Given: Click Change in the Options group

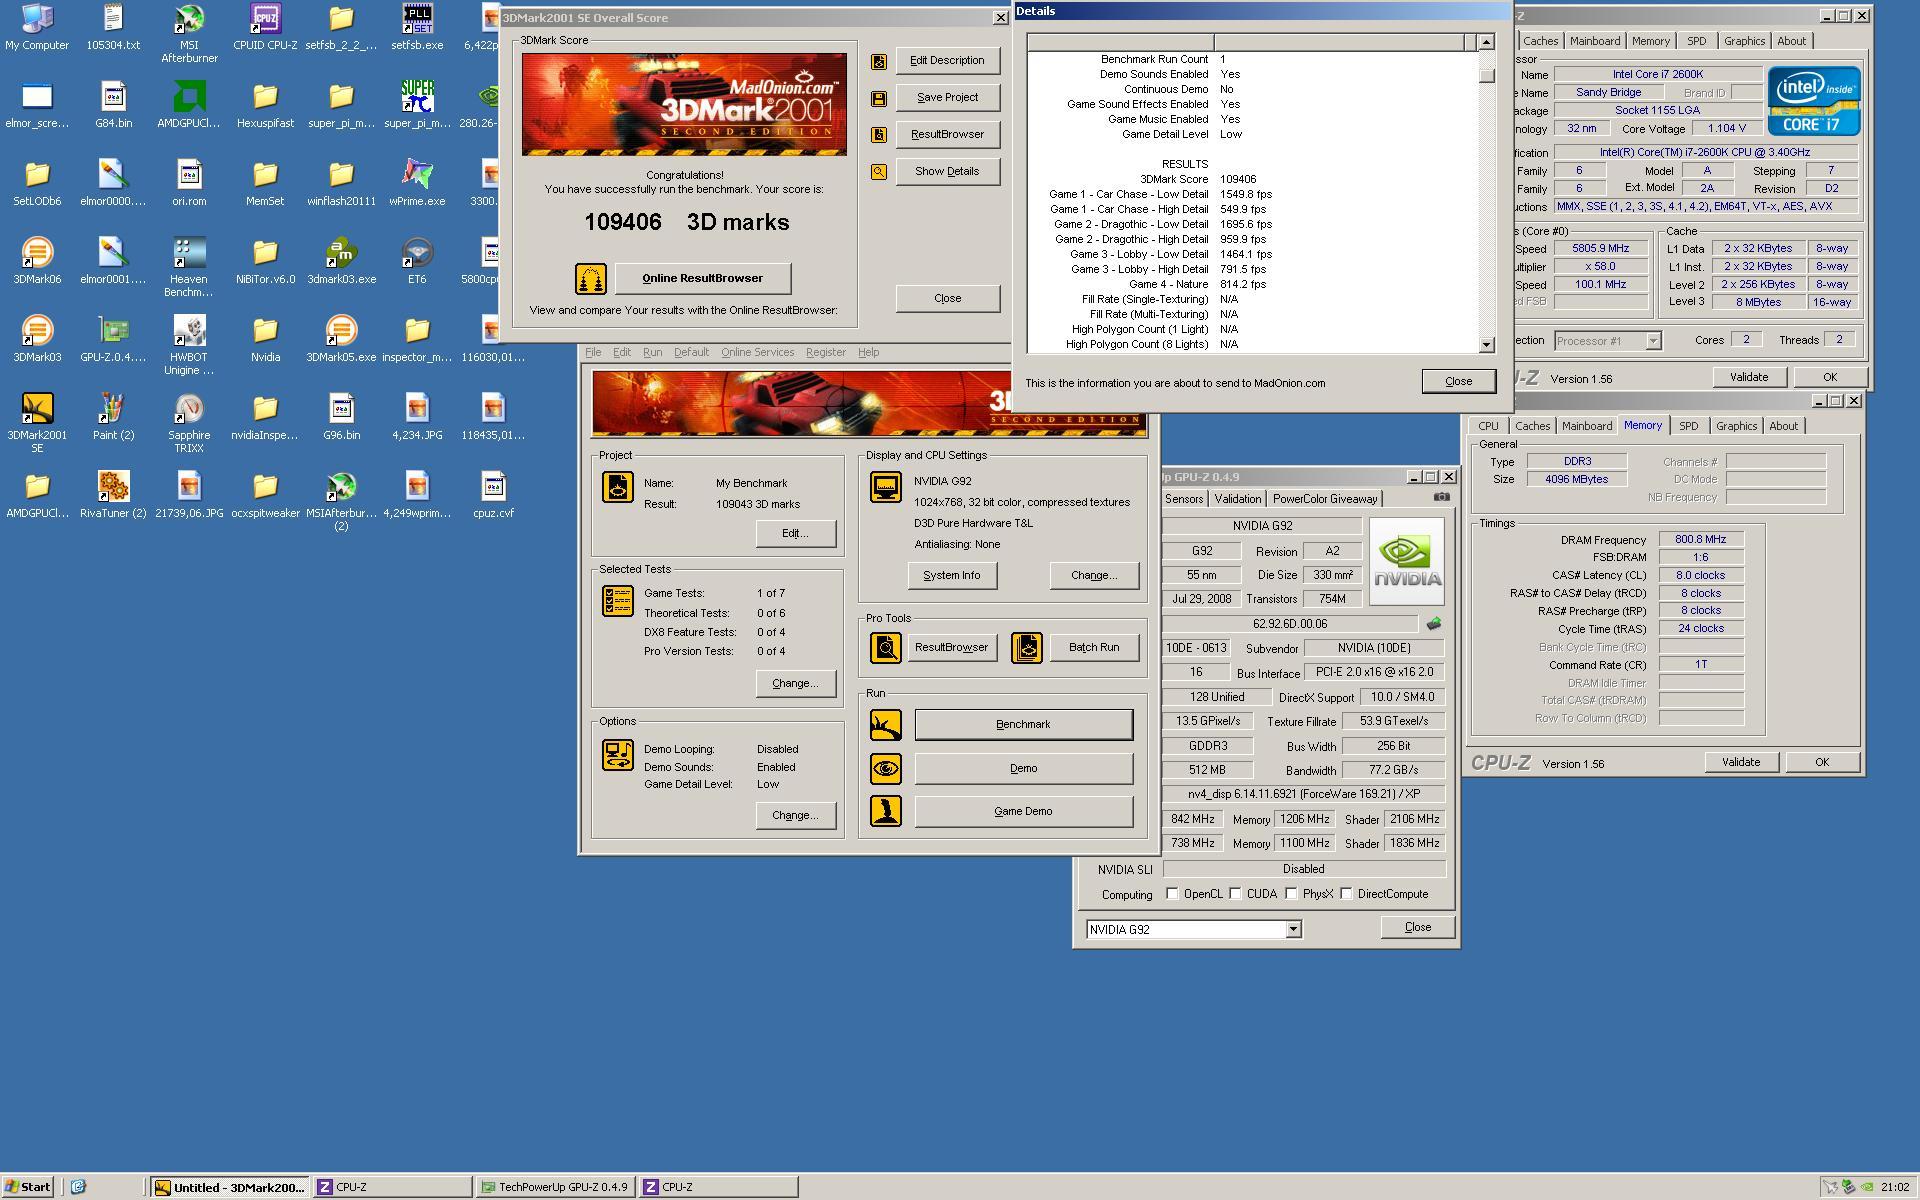Looking at the screenshot, I should click(795, 816).
